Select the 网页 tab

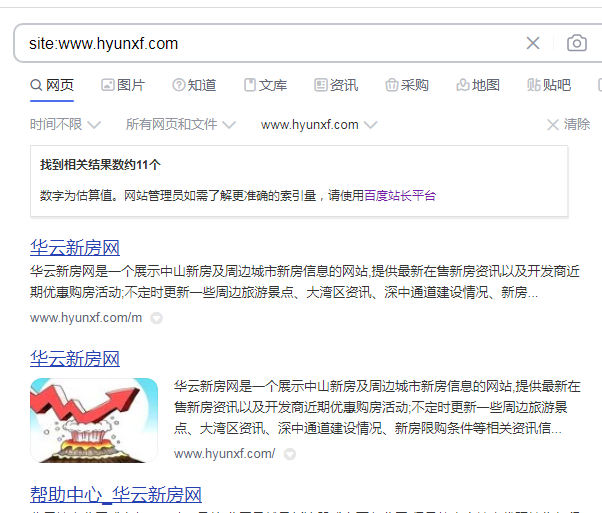(x=52, y=85)
